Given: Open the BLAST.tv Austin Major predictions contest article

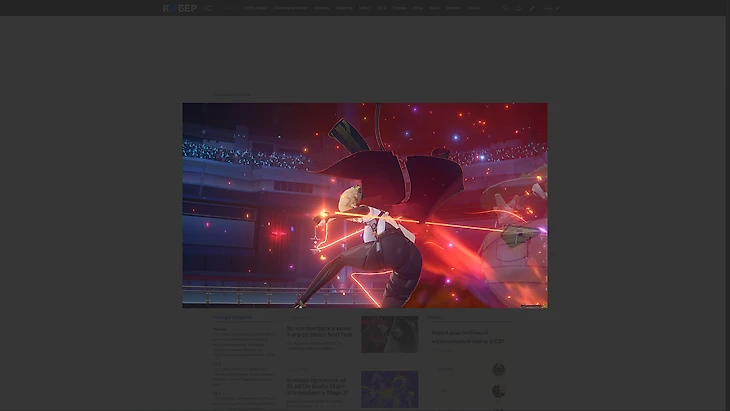Looking at the screenshot, I should (317, 386).
